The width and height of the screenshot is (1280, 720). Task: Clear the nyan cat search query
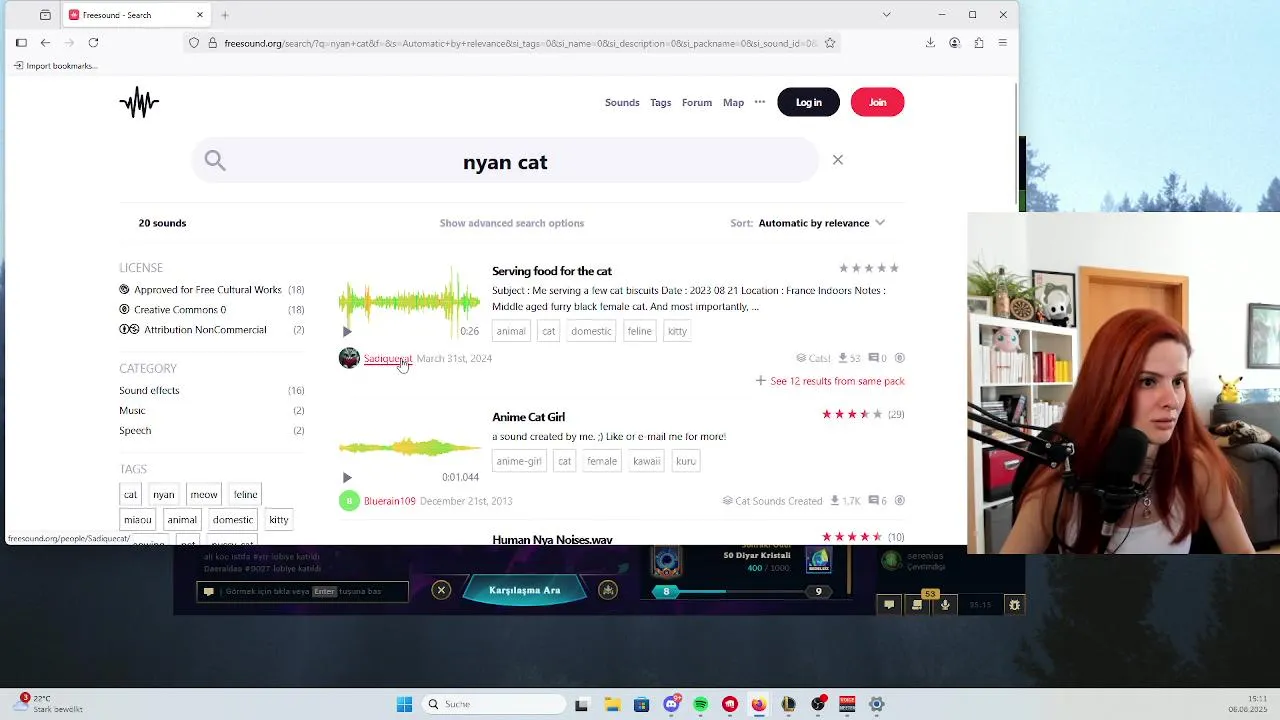[x=838, y=160]
